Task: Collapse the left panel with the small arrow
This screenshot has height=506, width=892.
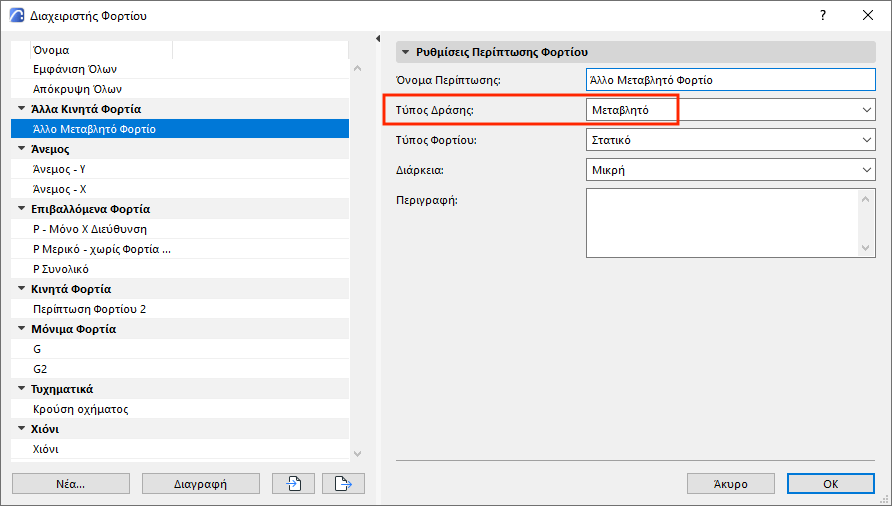Action: (x=378, y=39)
